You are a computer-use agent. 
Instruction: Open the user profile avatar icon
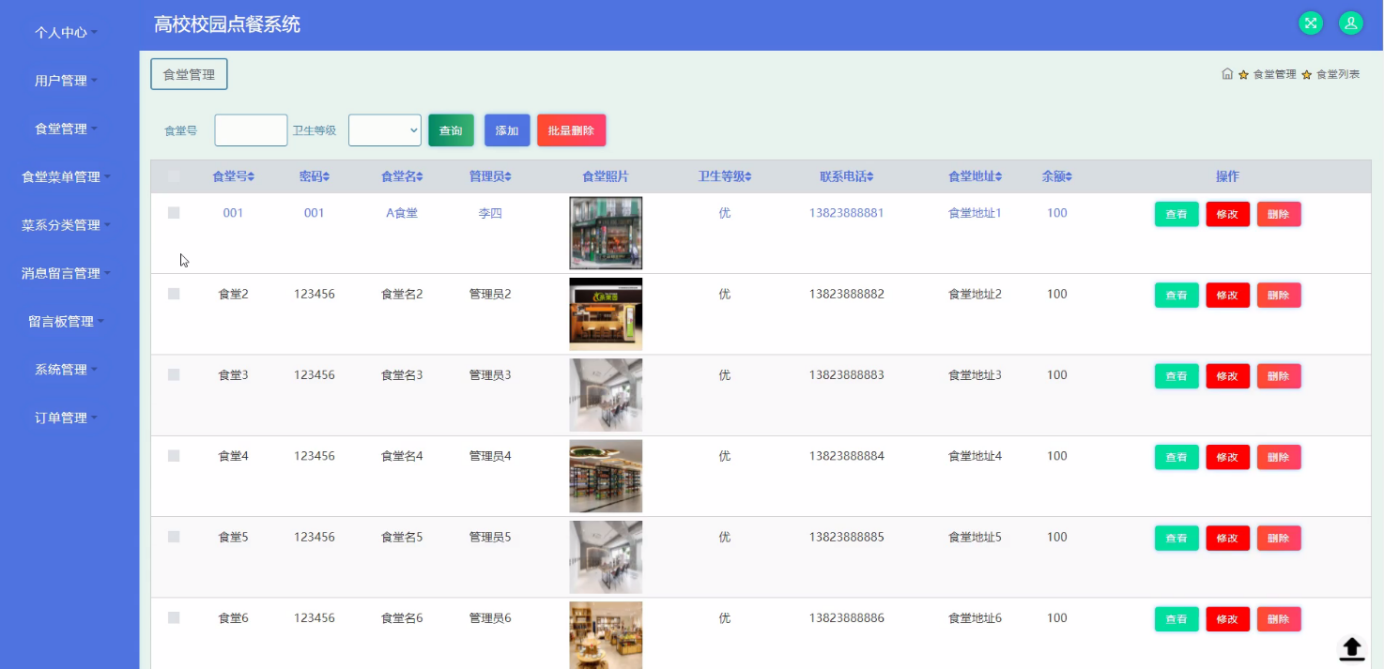(x=1351, y=23)
